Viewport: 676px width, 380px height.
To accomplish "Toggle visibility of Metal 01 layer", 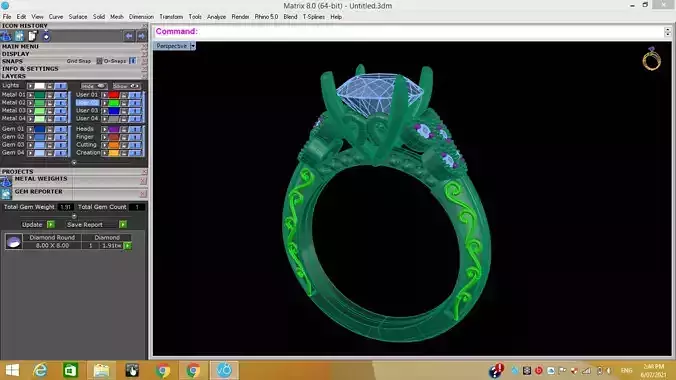I will [60, 95].
